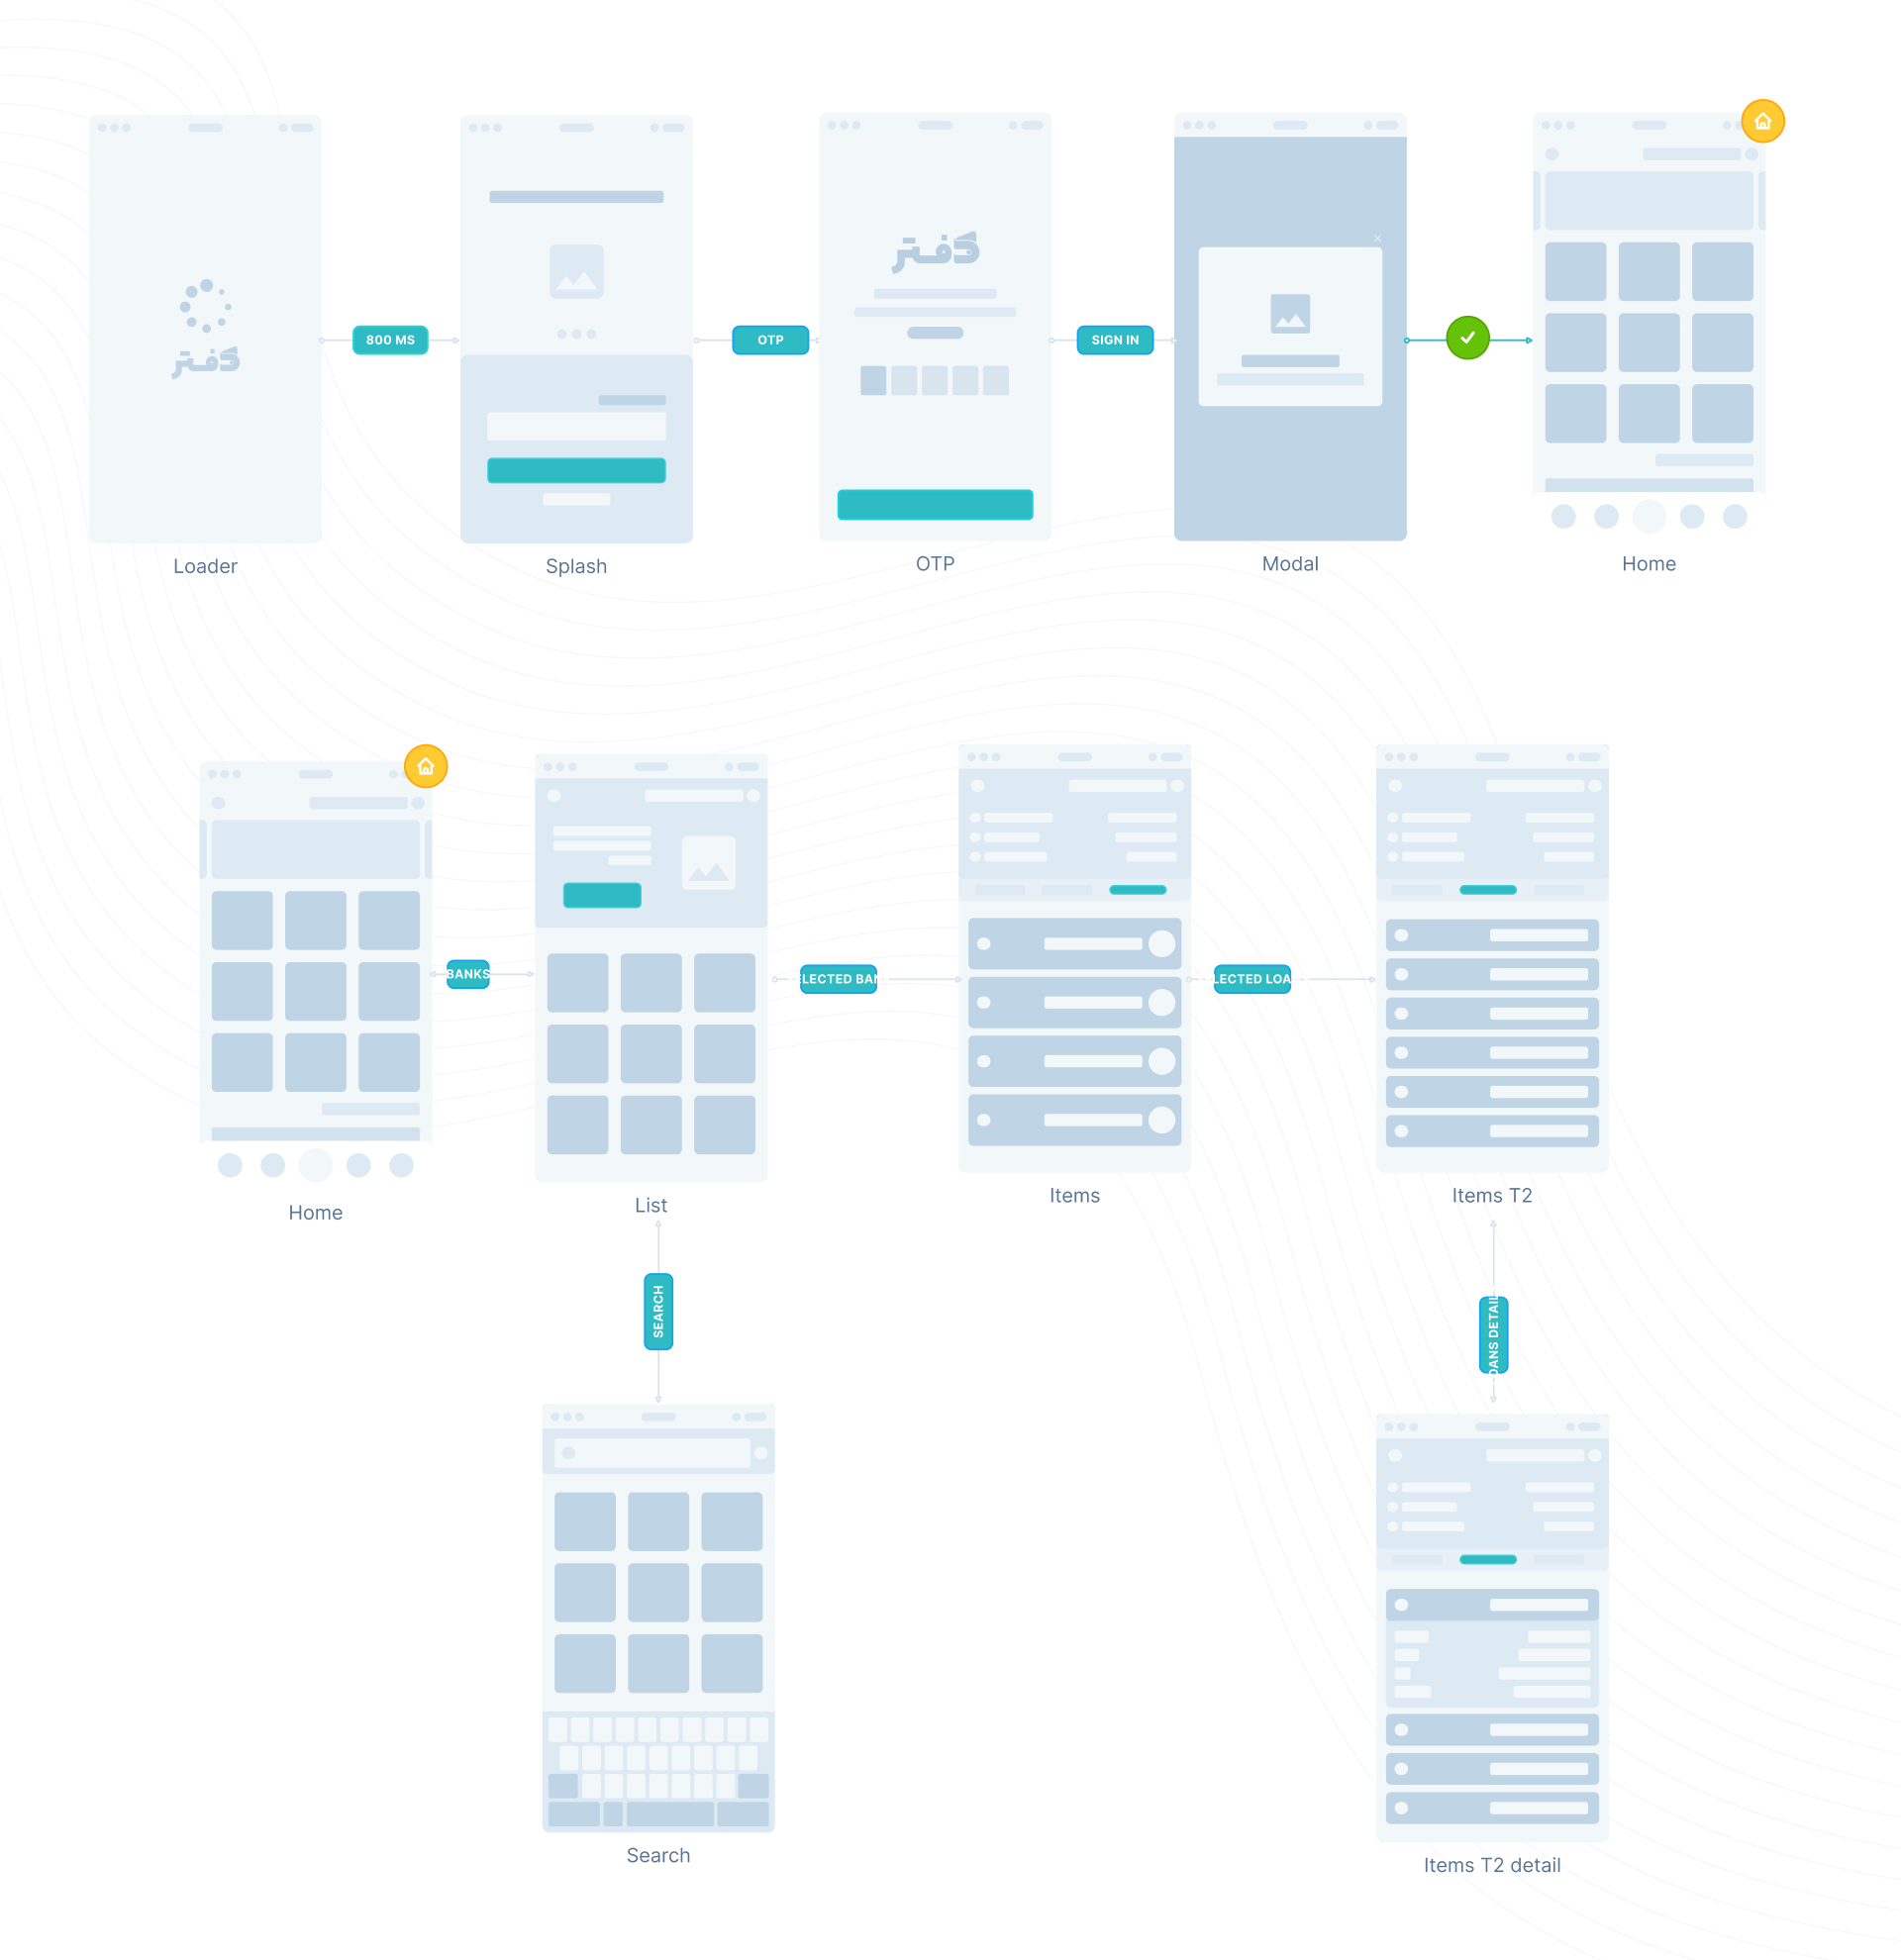The height and width of the screenshot is (1960, 1901).
Task: Select the Loader screen wireframe
Action: (x=205, y=336)
